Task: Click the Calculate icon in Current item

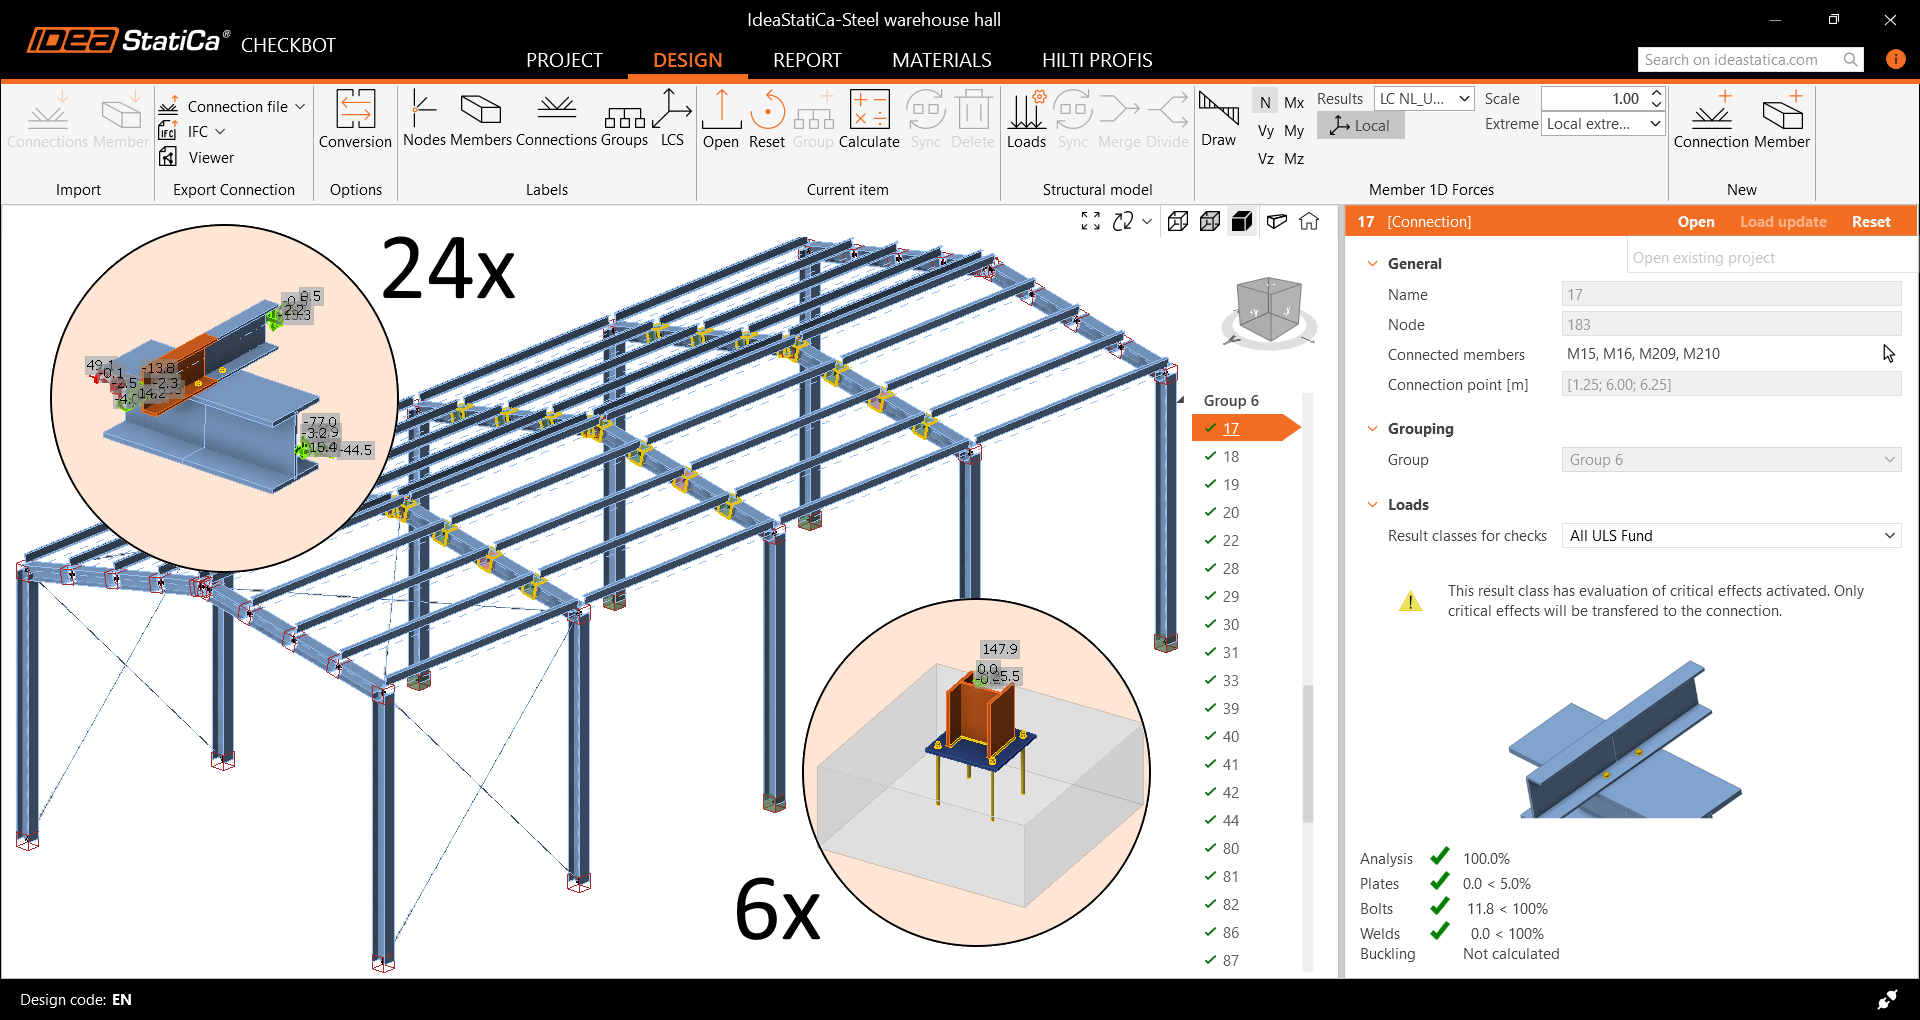Action: (868, 119)
